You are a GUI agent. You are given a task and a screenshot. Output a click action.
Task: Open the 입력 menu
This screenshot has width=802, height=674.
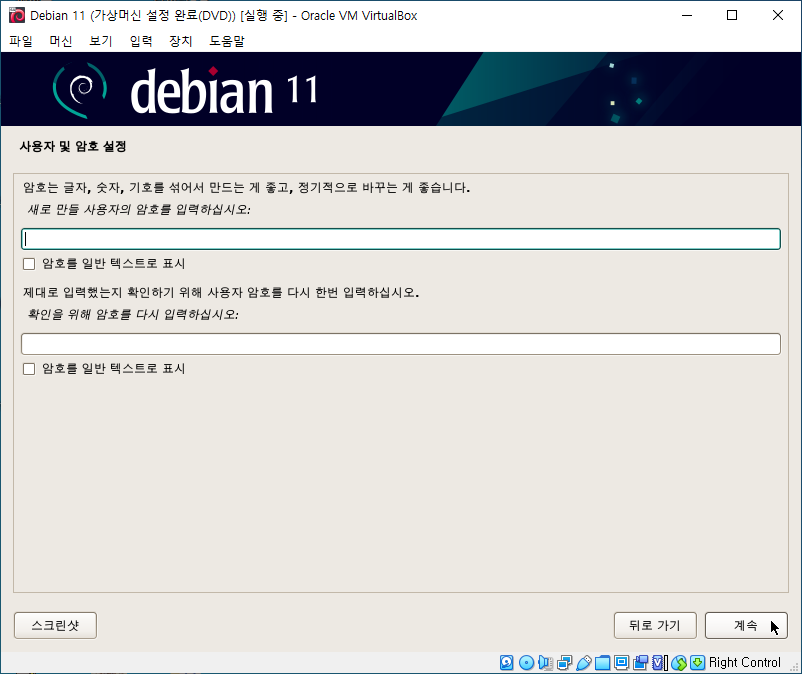[141, 41]
